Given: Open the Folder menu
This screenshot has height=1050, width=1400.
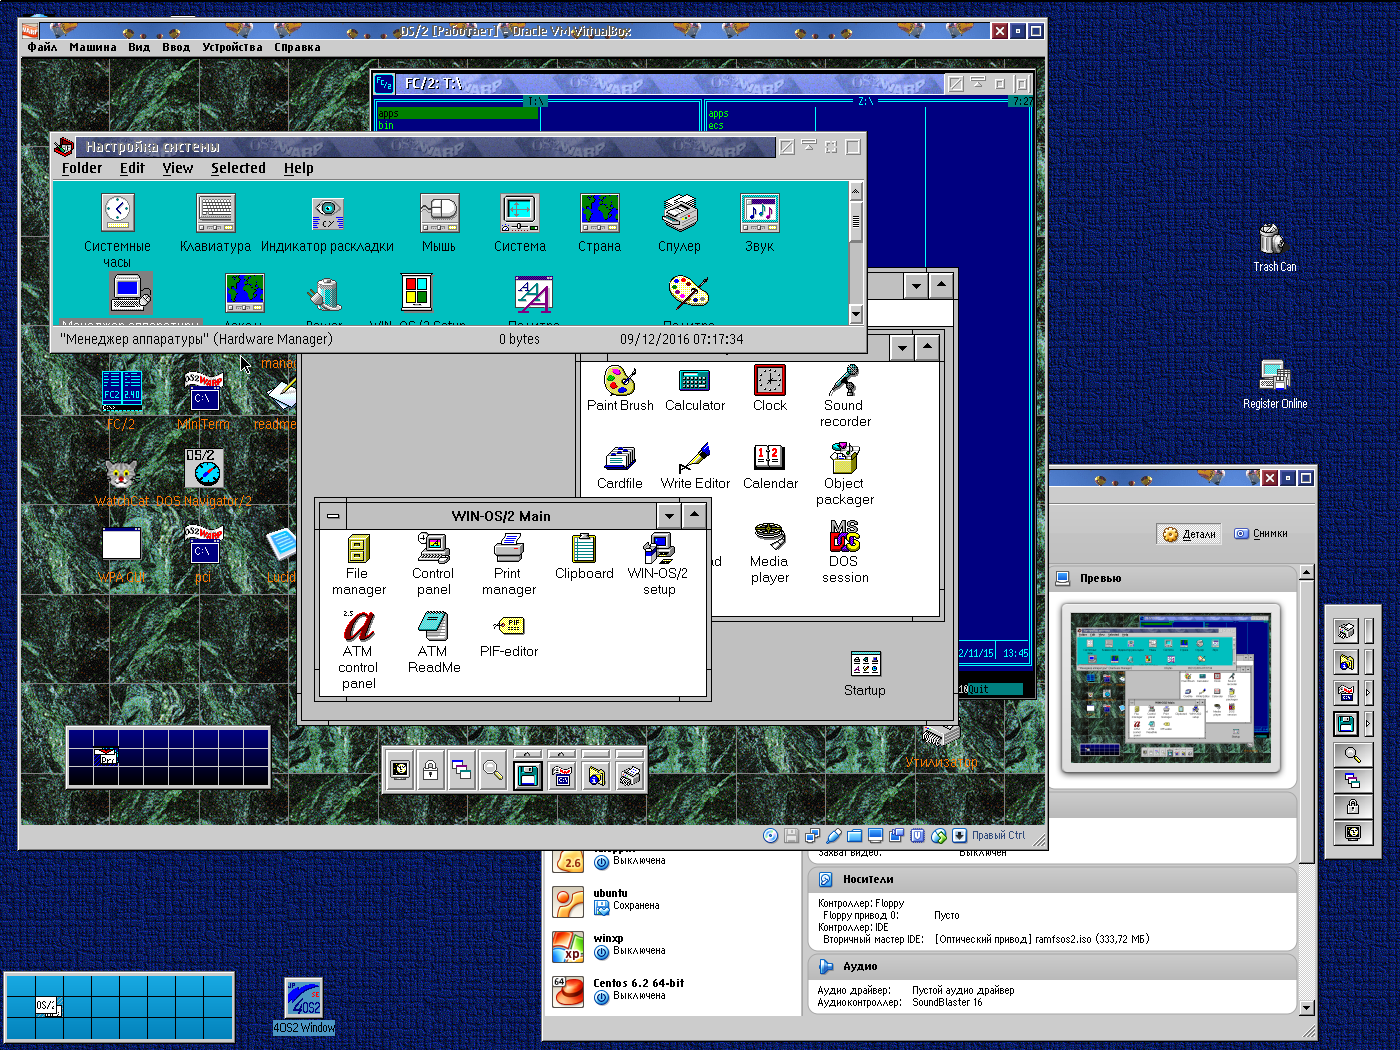Looking at the screenshot, I should tap(82, 168).
